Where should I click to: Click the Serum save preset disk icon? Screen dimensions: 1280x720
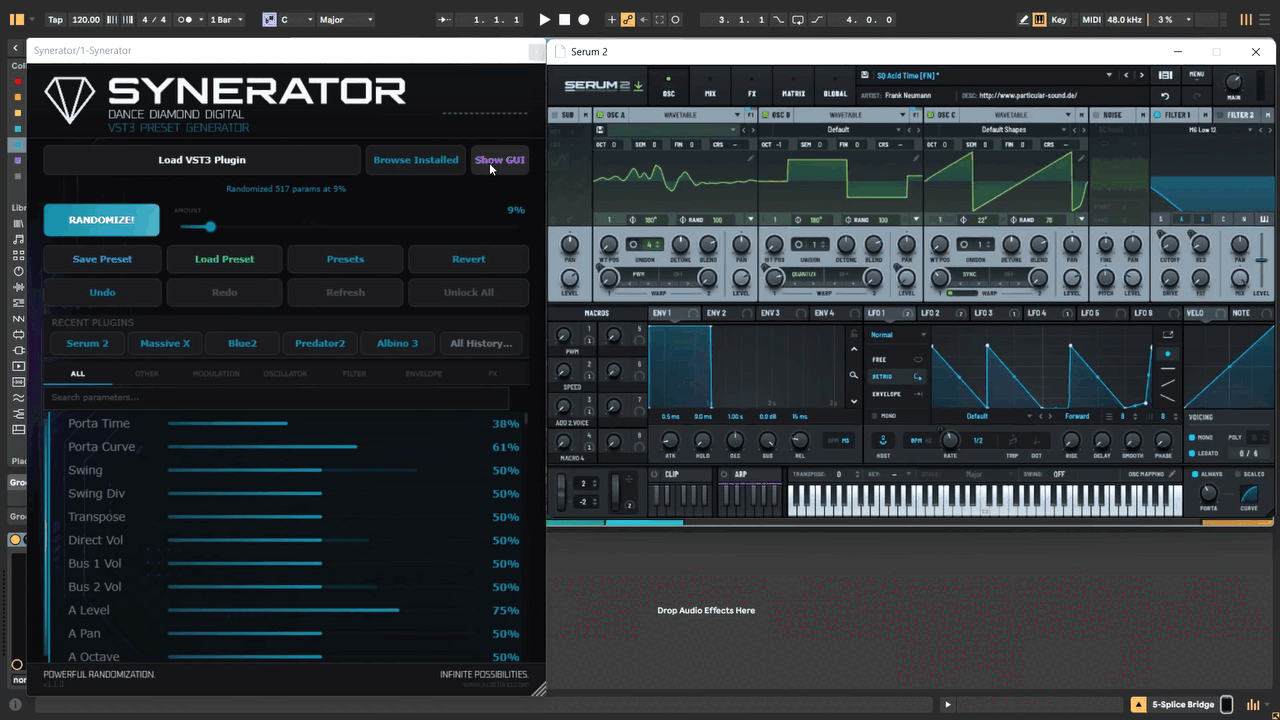tap(864, 75)
